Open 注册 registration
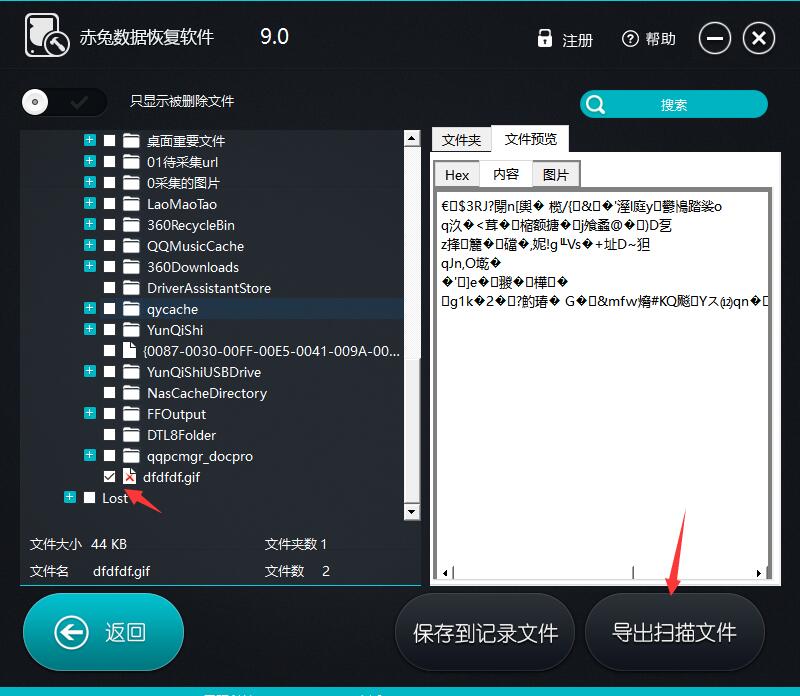800x696 pixels. 577,40
